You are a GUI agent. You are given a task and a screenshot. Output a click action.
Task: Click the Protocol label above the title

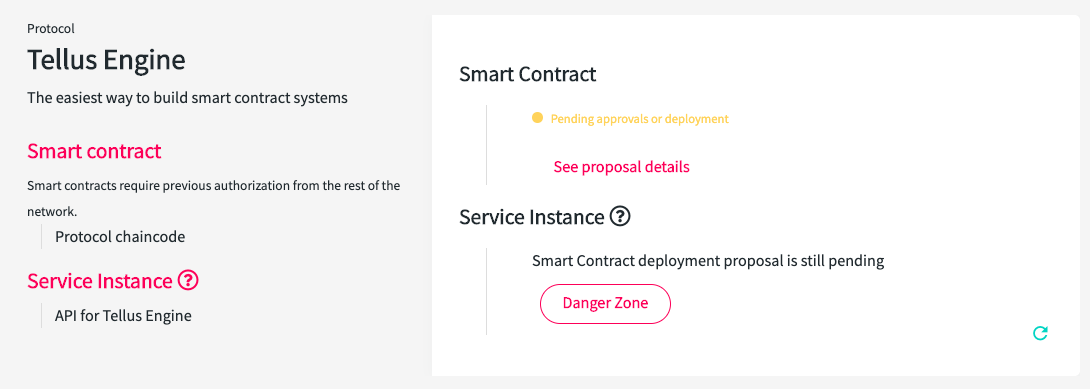51,28
